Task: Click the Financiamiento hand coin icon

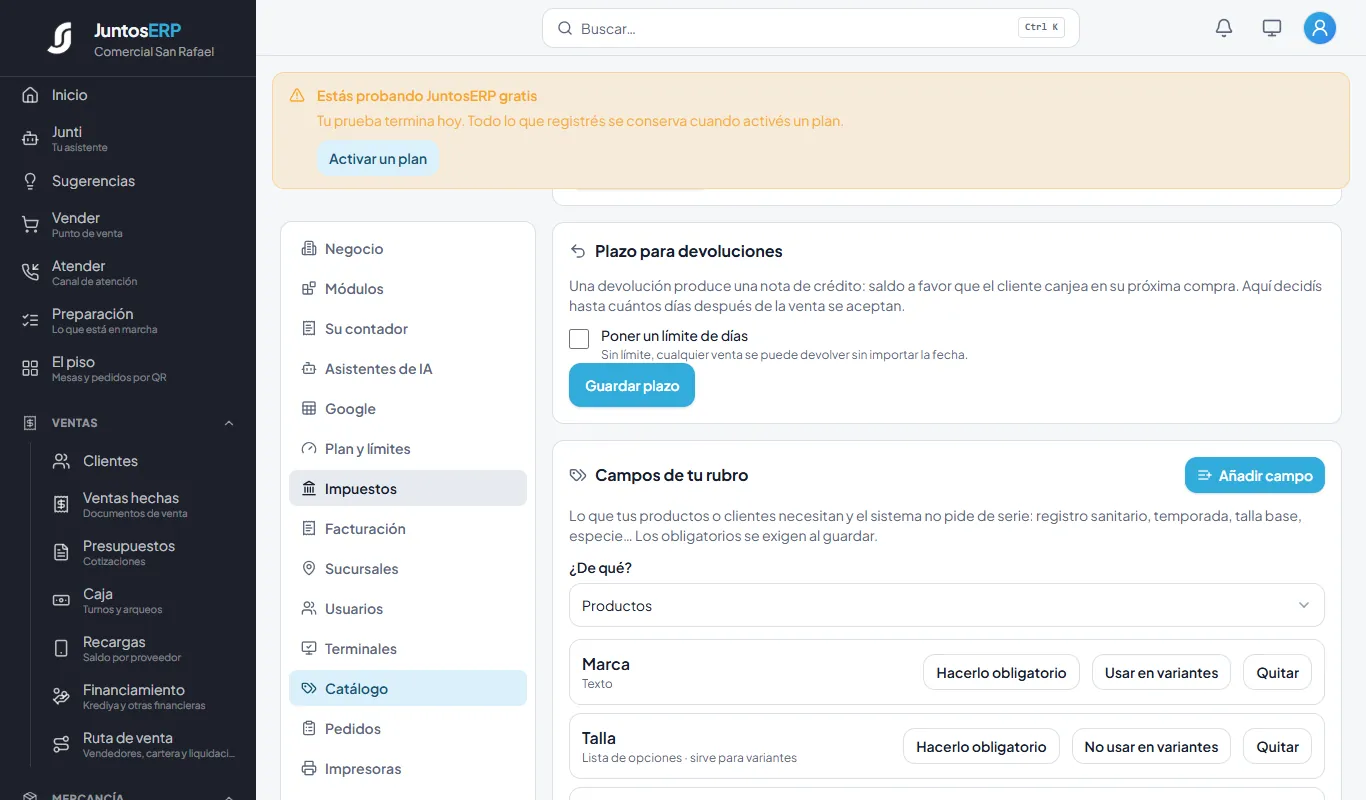Action: click(61, 696)
